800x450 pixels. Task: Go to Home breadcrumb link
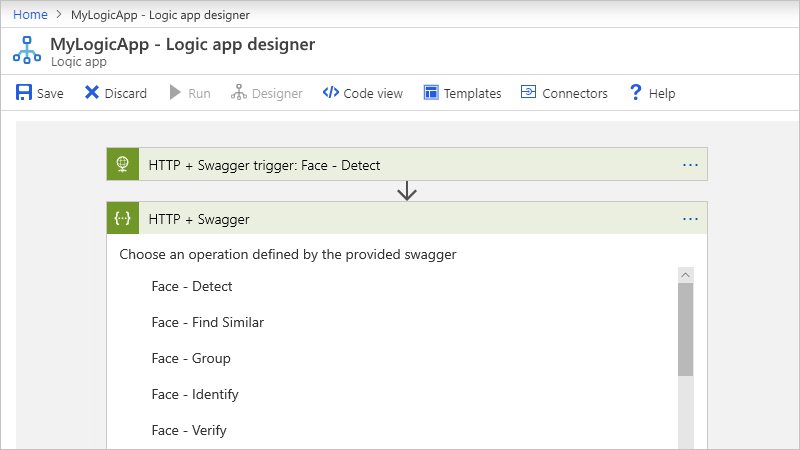click(x=29, y=15)
